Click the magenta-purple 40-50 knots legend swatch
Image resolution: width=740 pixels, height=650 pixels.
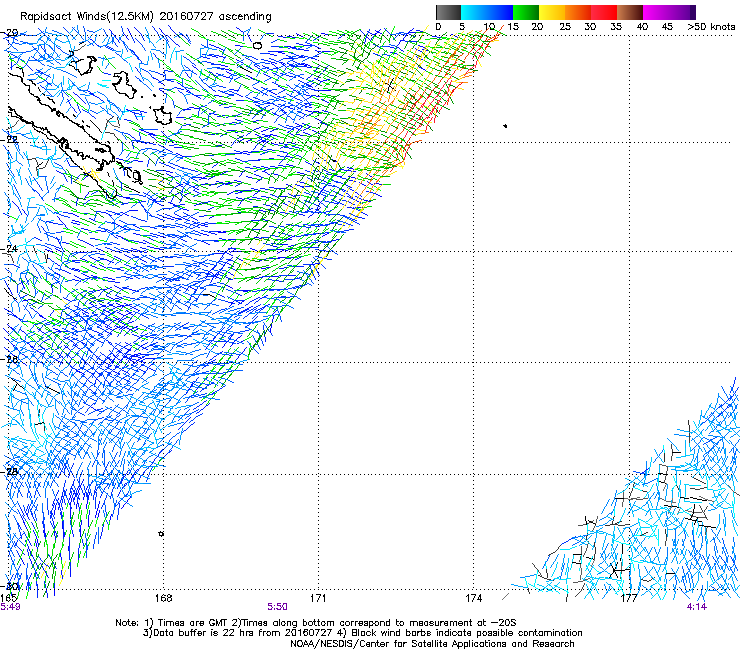click(669, 12)
